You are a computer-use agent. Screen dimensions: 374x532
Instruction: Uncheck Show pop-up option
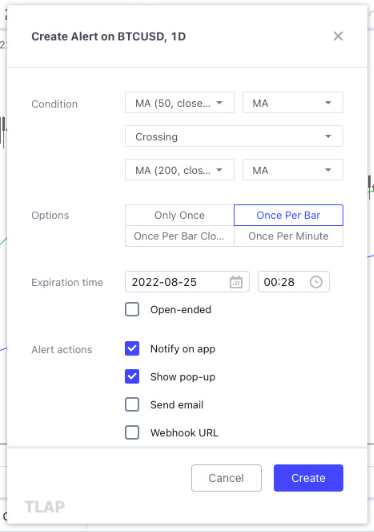132,376
